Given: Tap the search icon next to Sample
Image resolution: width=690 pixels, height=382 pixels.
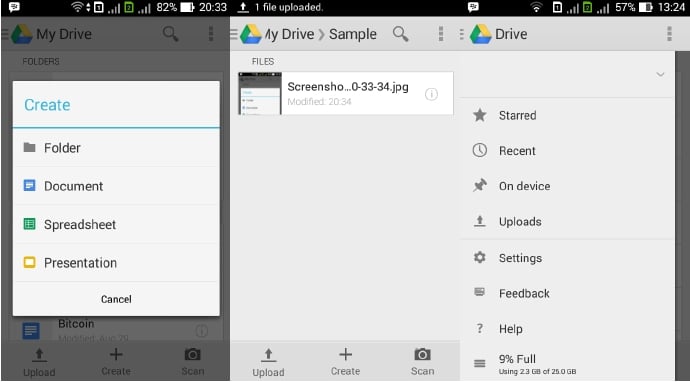Looking at the screenshot, I should pos(400,34).
